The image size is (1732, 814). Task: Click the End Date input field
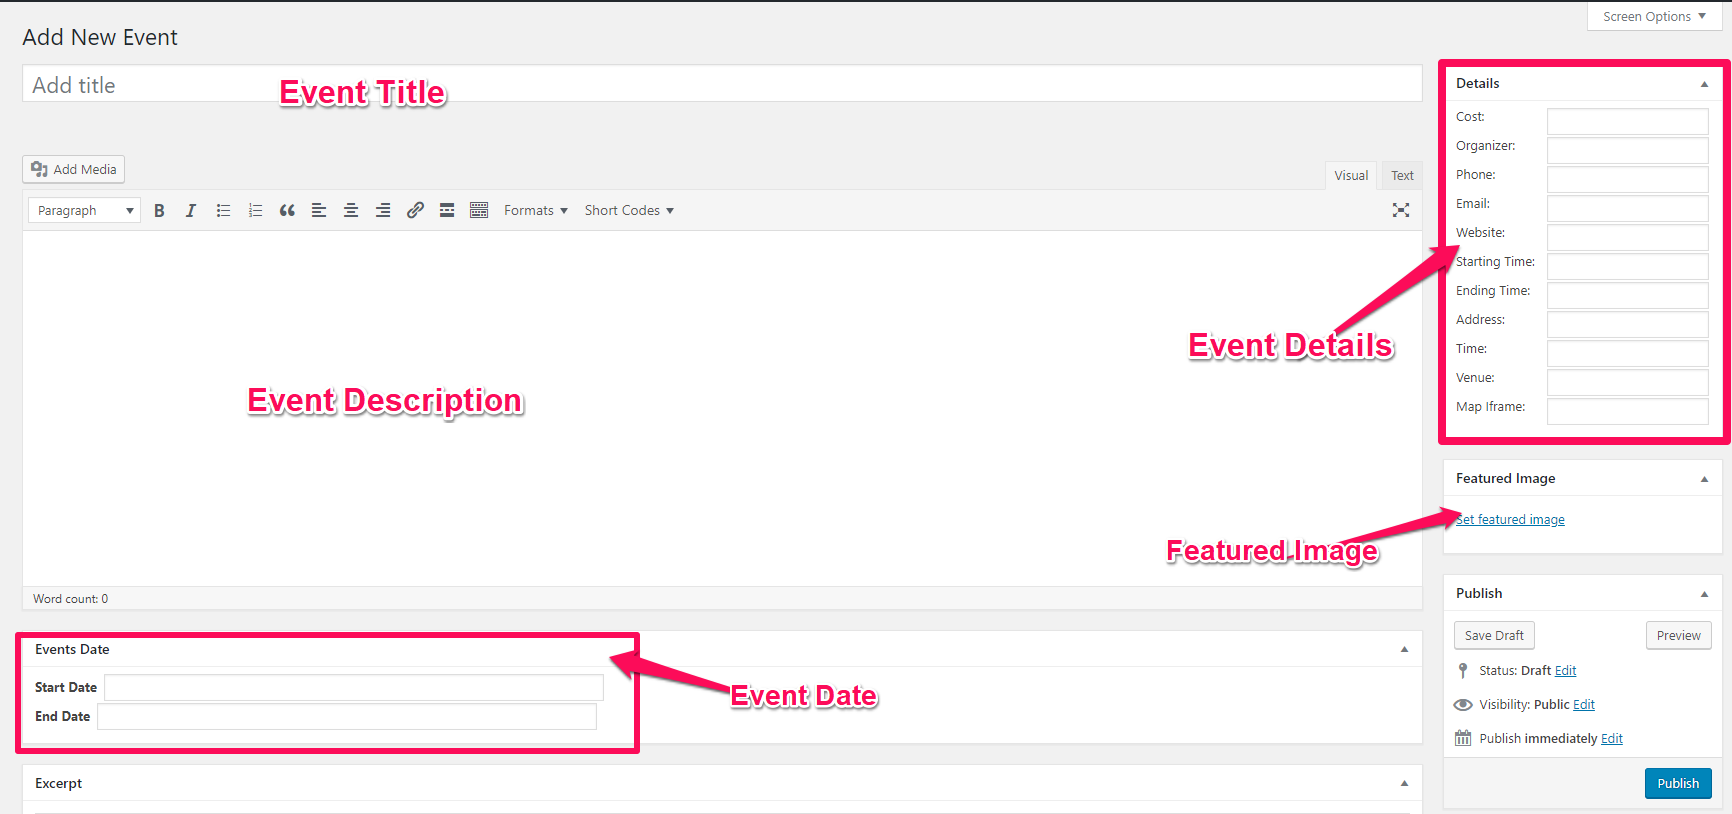click(x=347, y=717)
